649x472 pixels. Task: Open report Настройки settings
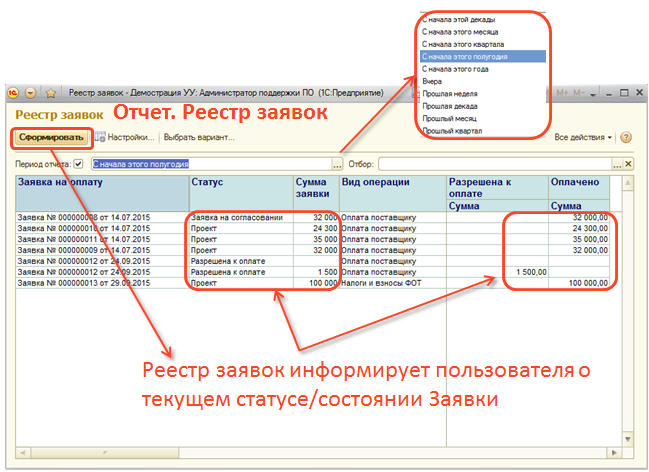point(125,137)
